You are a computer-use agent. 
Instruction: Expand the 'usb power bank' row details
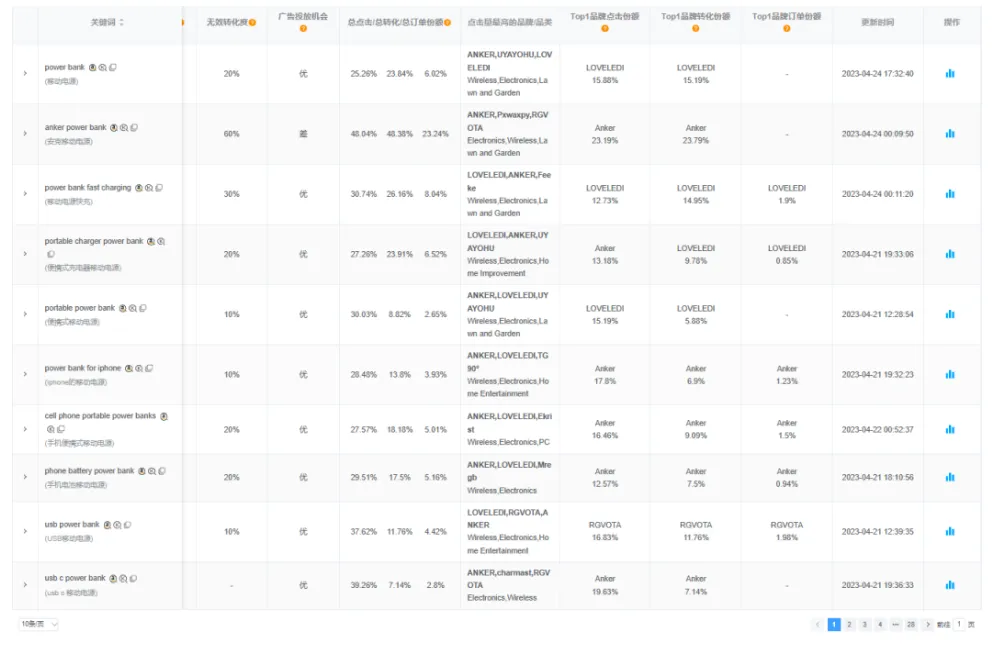(25, 531)
